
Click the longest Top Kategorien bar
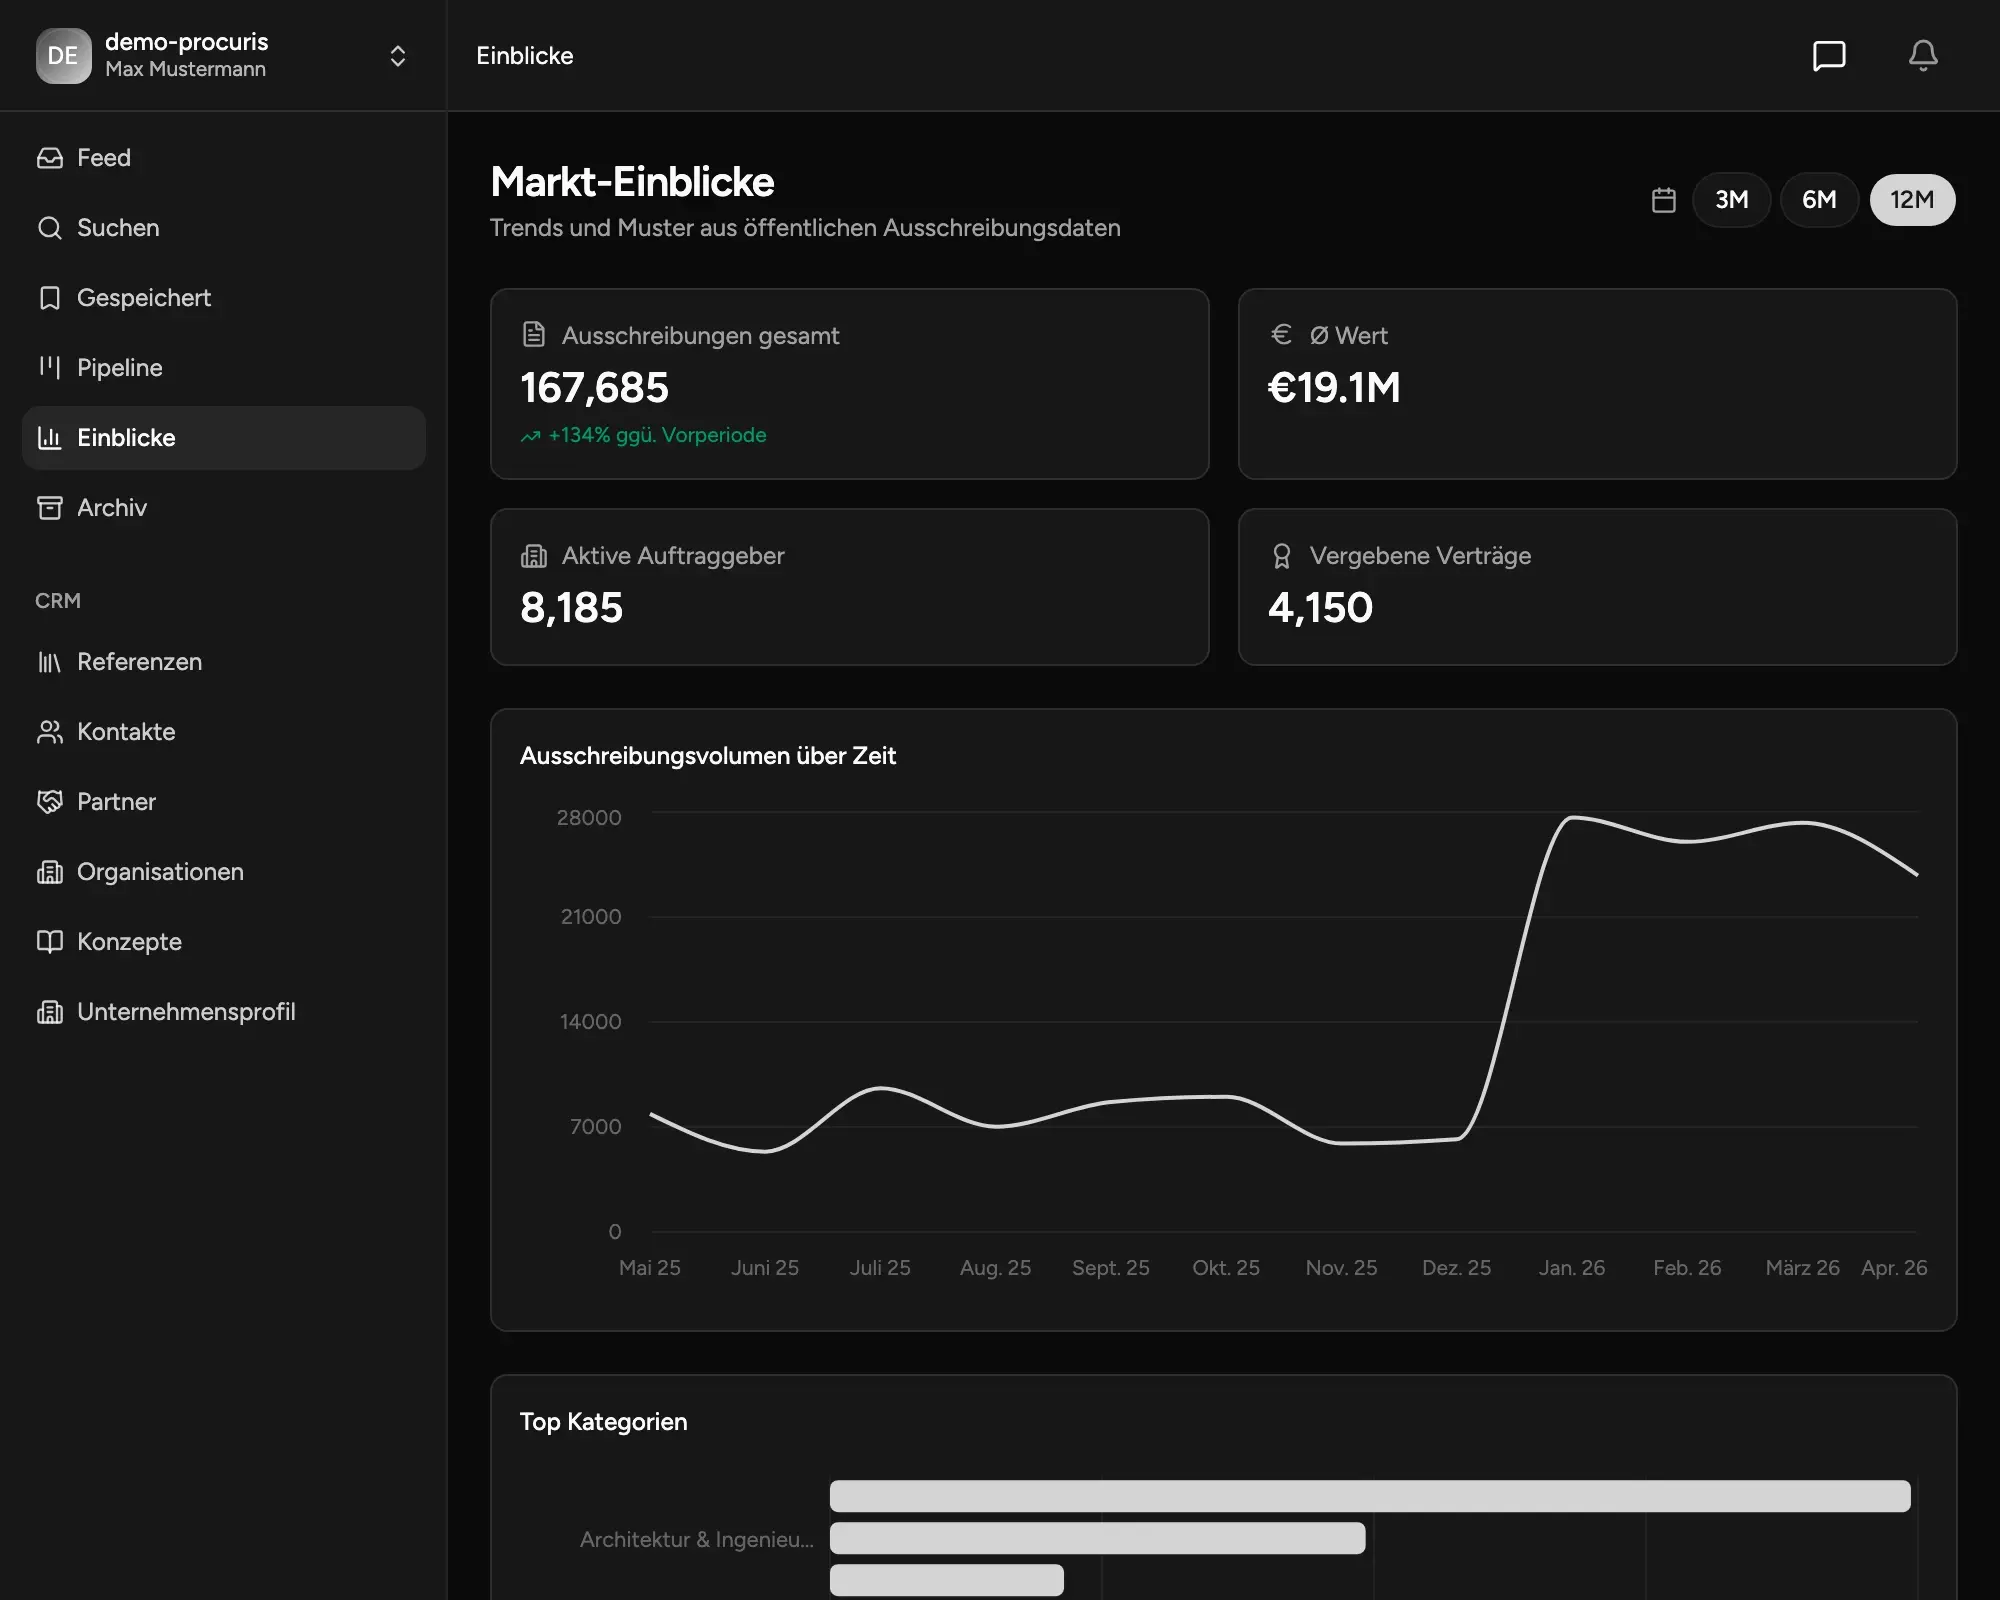pyautogui.click(x=1370, y=1496)
